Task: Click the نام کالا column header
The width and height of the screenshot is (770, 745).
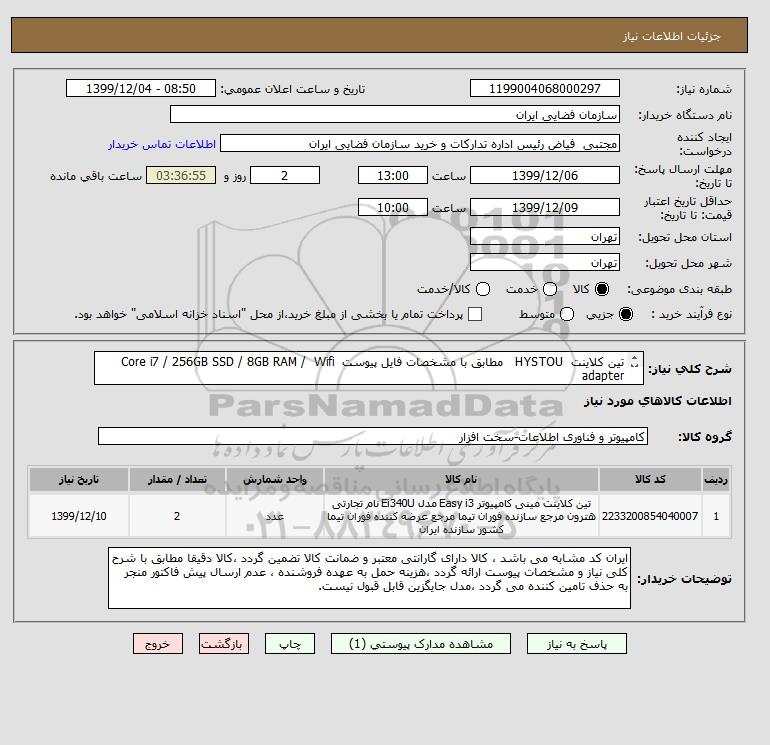Action: coord(461,479)
